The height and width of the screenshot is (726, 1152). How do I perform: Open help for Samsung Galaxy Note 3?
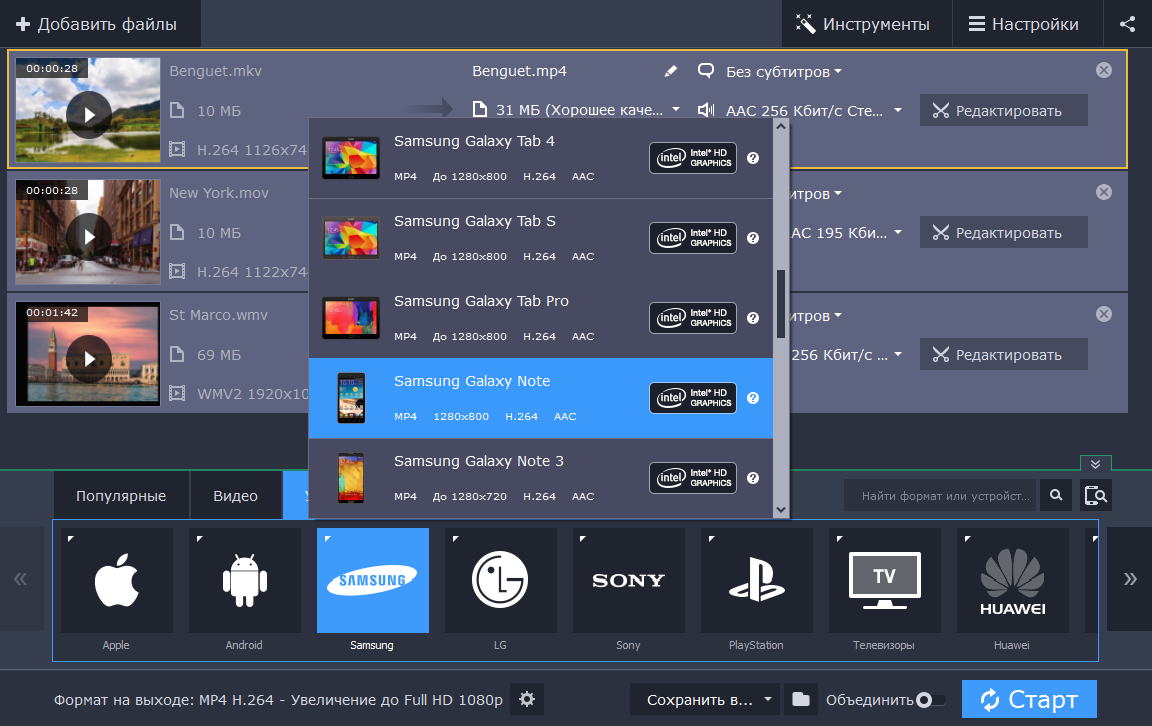(753, 478)
